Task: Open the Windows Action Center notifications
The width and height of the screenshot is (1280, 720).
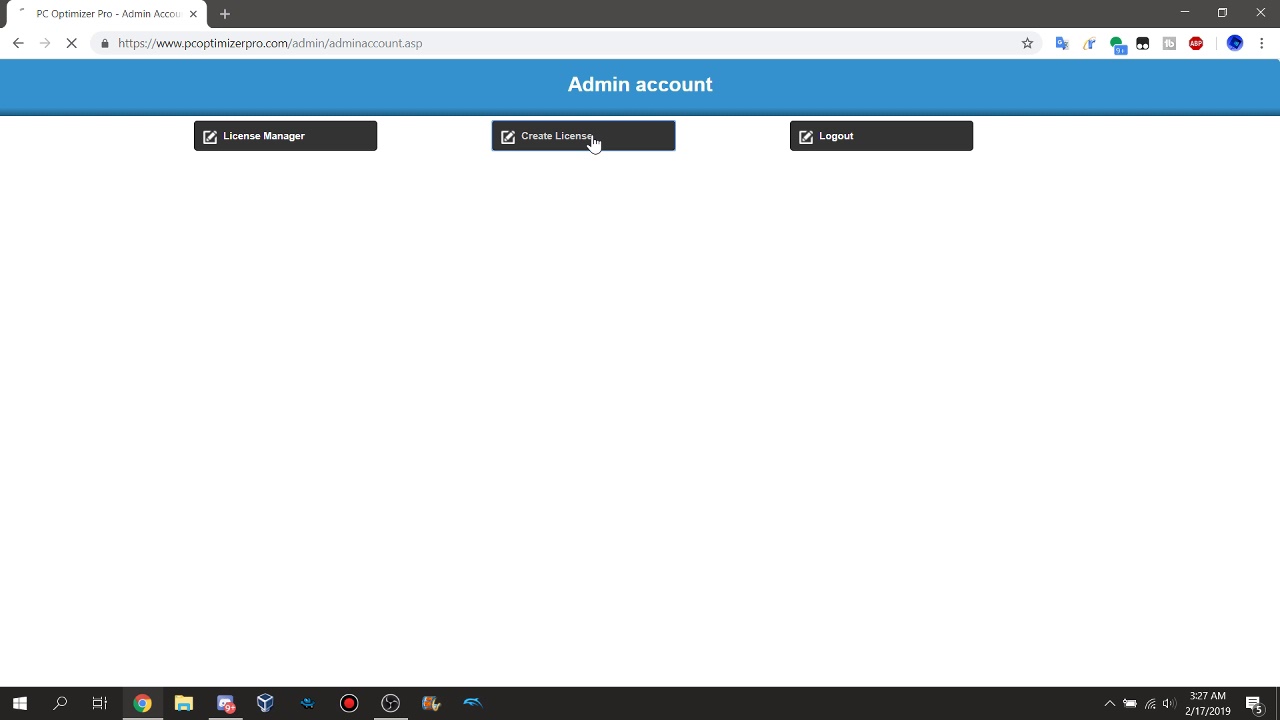Action: (x=1254, y=703)
